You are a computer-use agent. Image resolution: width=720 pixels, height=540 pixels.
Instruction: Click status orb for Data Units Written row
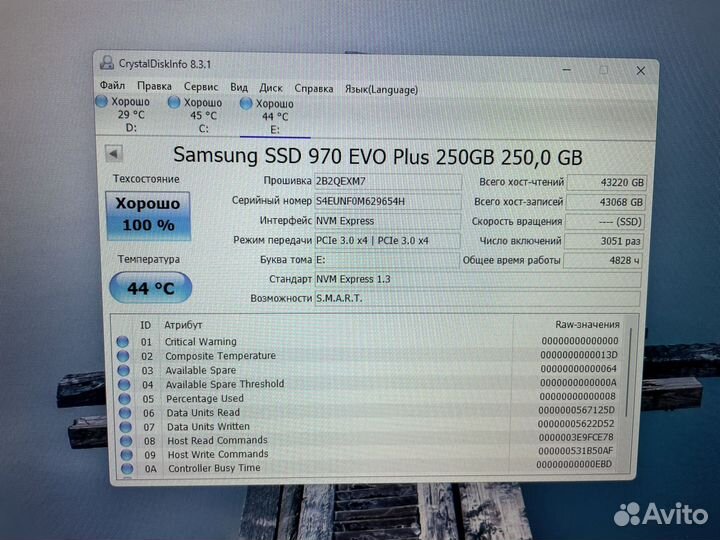click(x=125, y=427)
